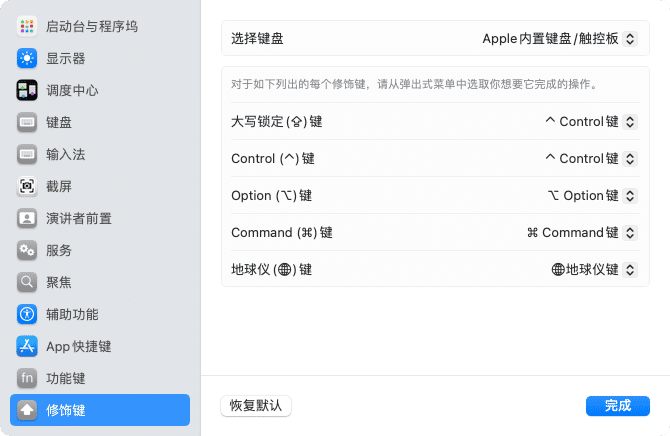Viewport: 670px width, 436px height.
Task: Open 辅助功能 accessibility icon
Action: coord(27,314)
